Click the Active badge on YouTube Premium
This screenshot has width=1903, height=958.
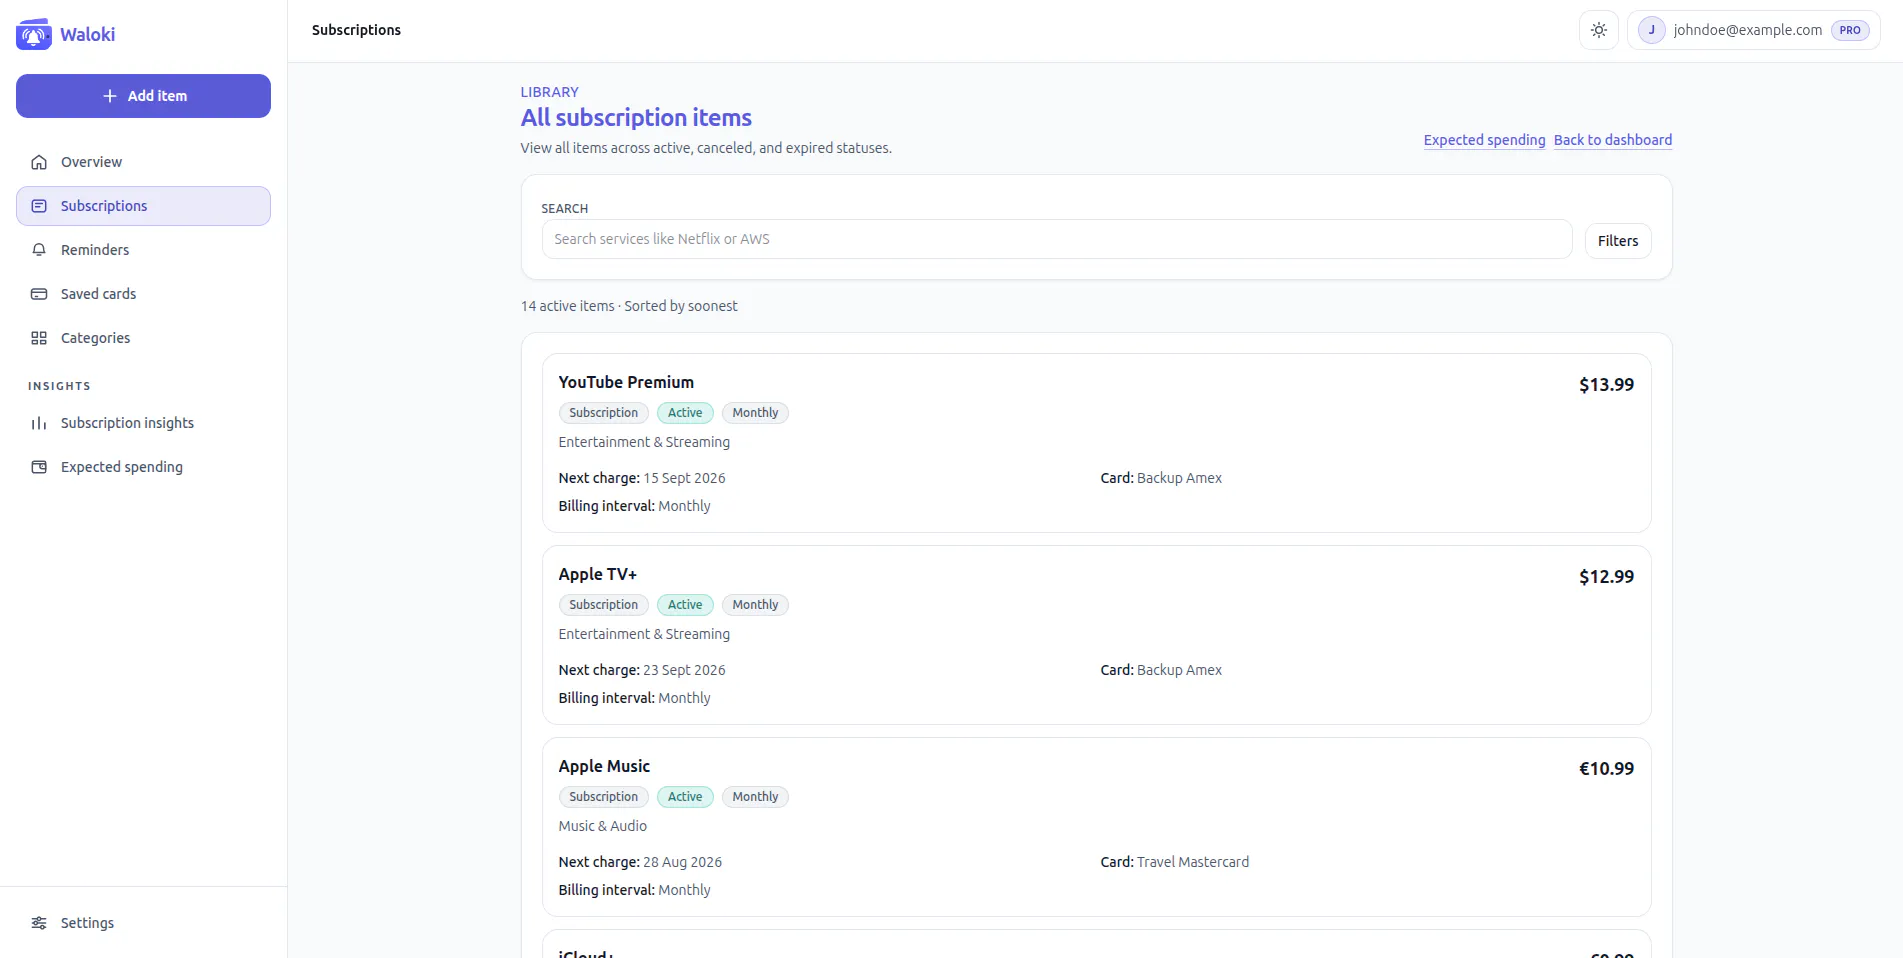(x=685, y=413)
